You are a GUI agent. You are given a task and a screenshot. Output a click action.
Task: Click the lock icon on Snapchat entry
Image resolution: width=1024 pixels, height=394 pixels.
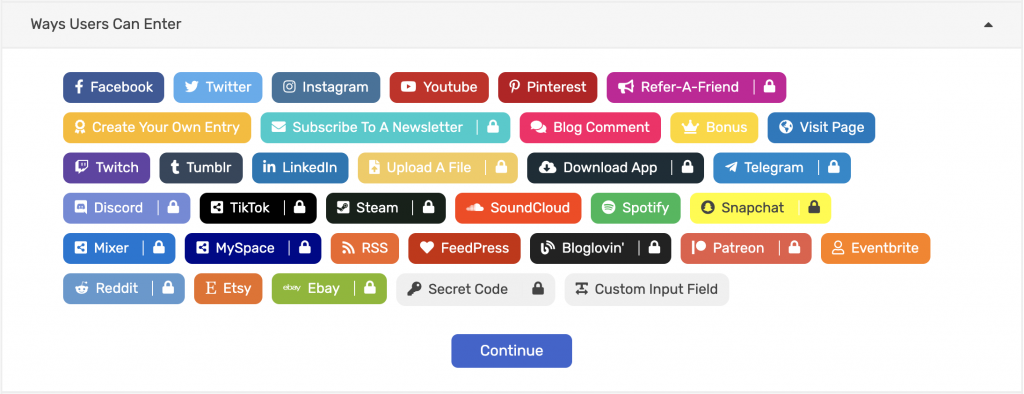(814, 207)
